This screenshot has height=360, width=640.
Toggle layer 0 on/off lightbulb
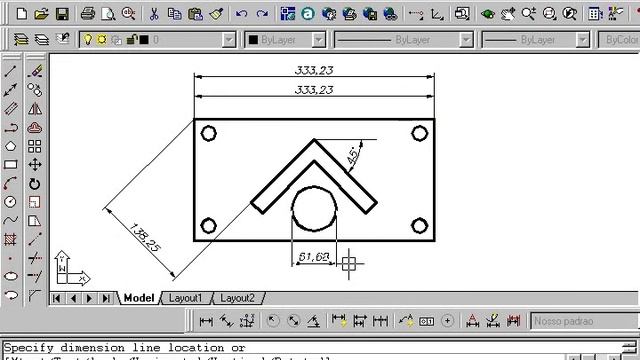coord(87,40)
